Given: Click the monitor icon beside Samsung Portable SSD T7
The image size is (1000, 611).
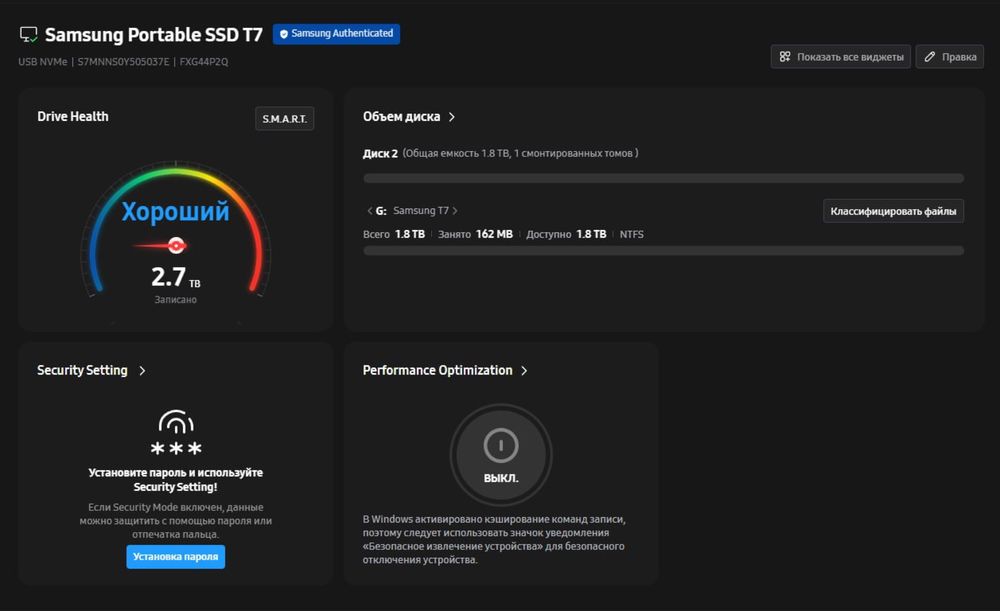Looking at the screenshot, I should tap(29, 34).
